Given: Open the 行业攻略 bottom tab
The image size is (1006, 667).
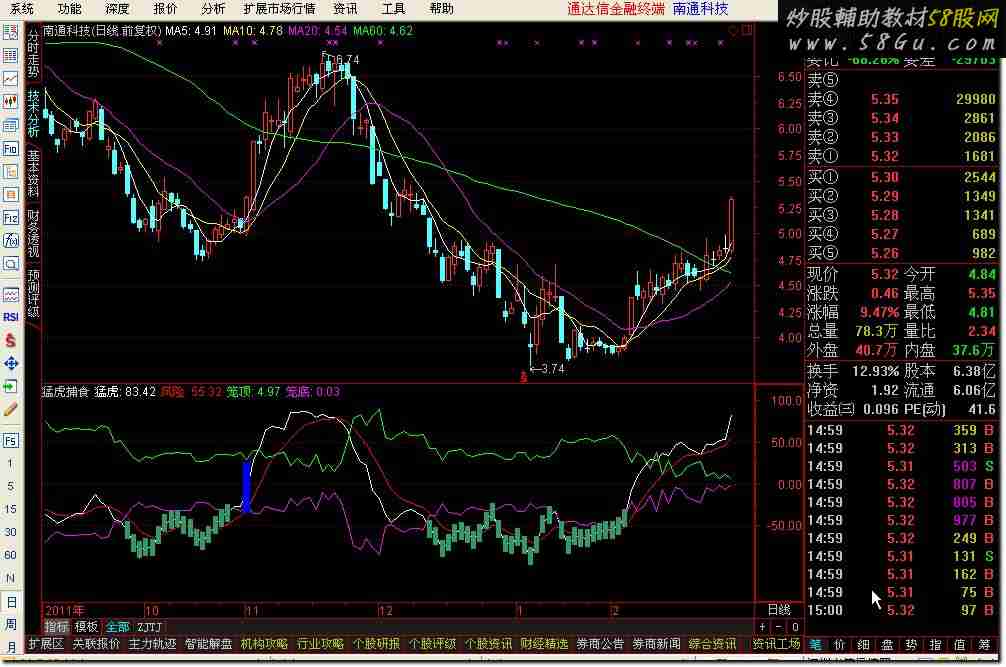Looking at the screenshot, I should [320, 644].
